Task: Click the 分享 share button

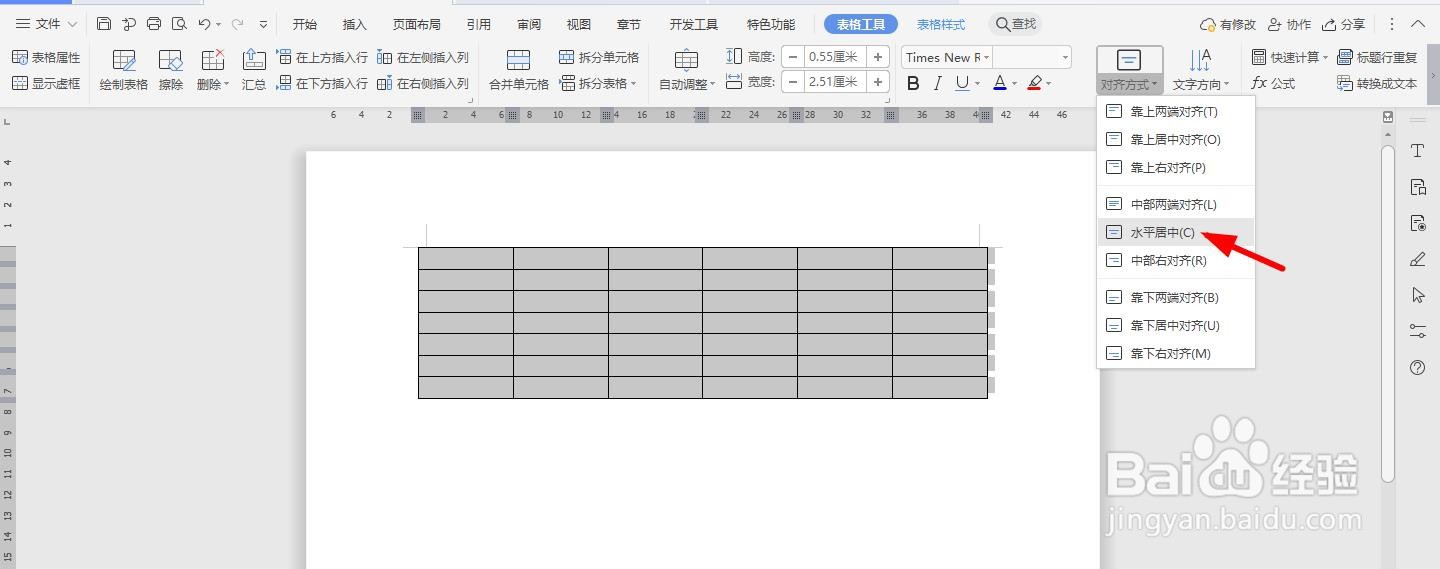Action: tap(1343, 24)
